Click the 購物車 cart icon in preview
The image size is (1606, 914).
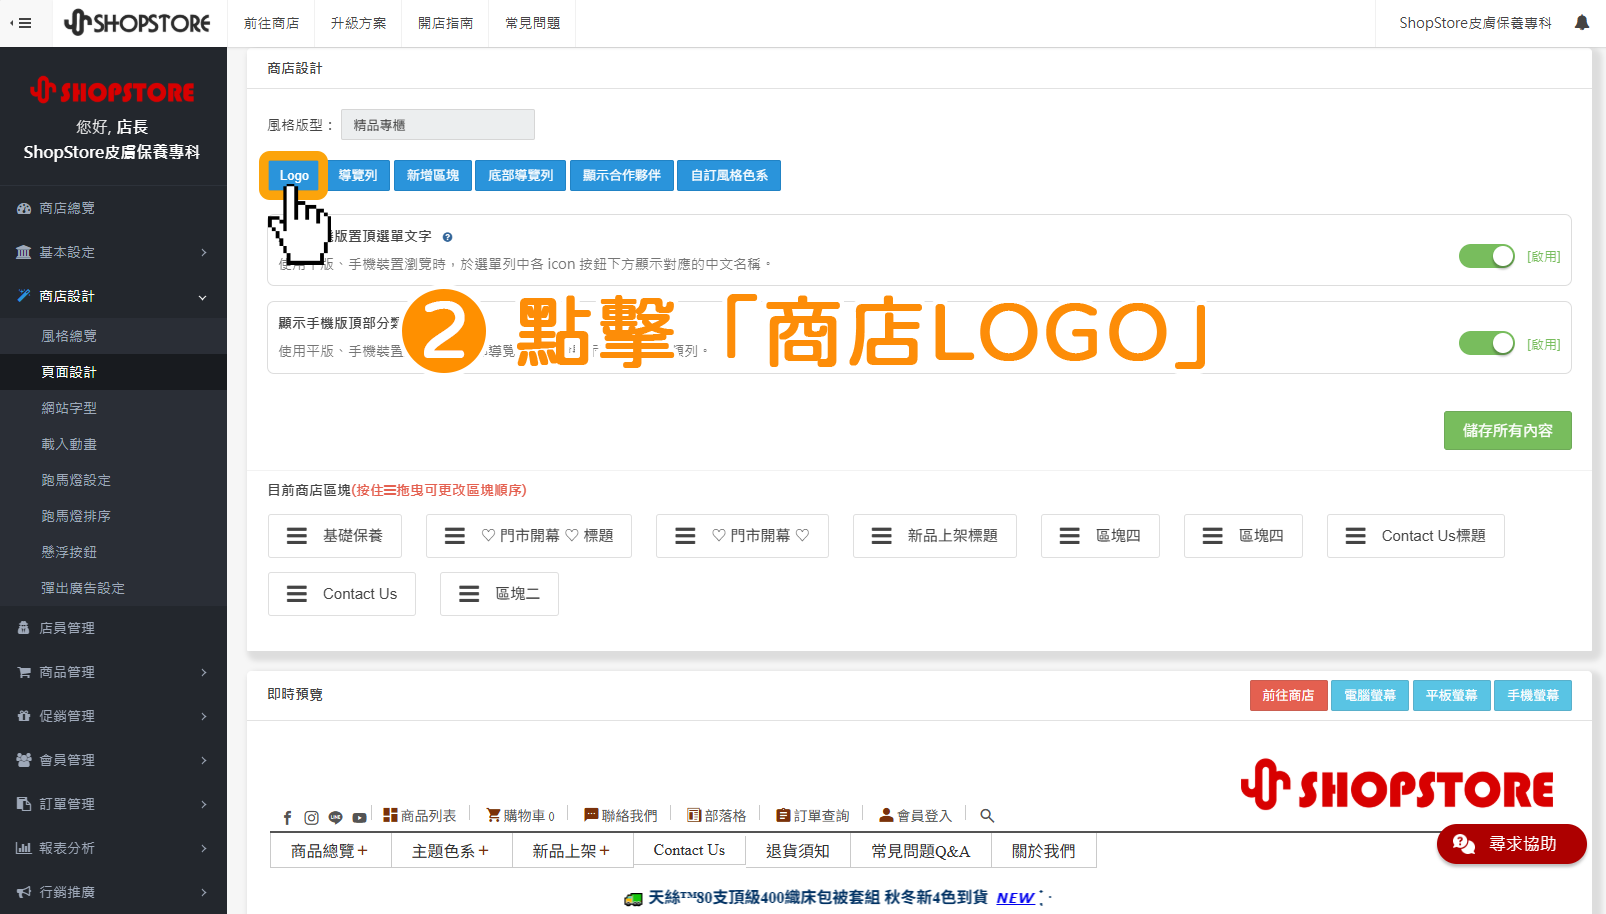tap(492, 813)
